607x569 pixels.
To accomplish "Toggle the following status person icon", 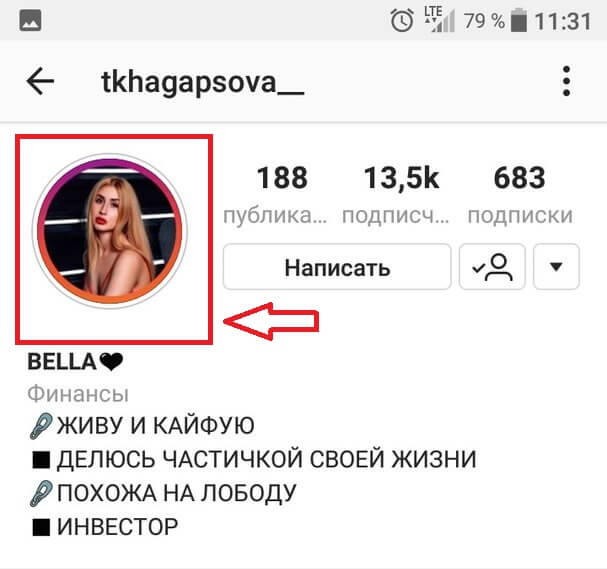I will (492, 267).
